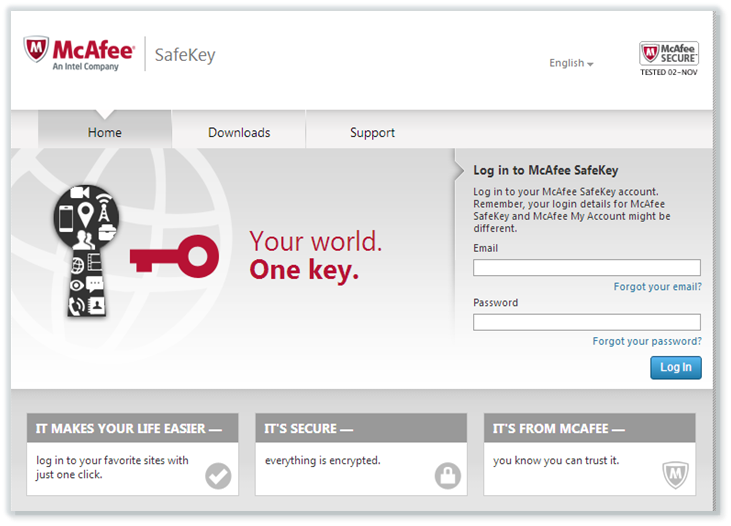Click the Forgot your email link

pos(657,287)
